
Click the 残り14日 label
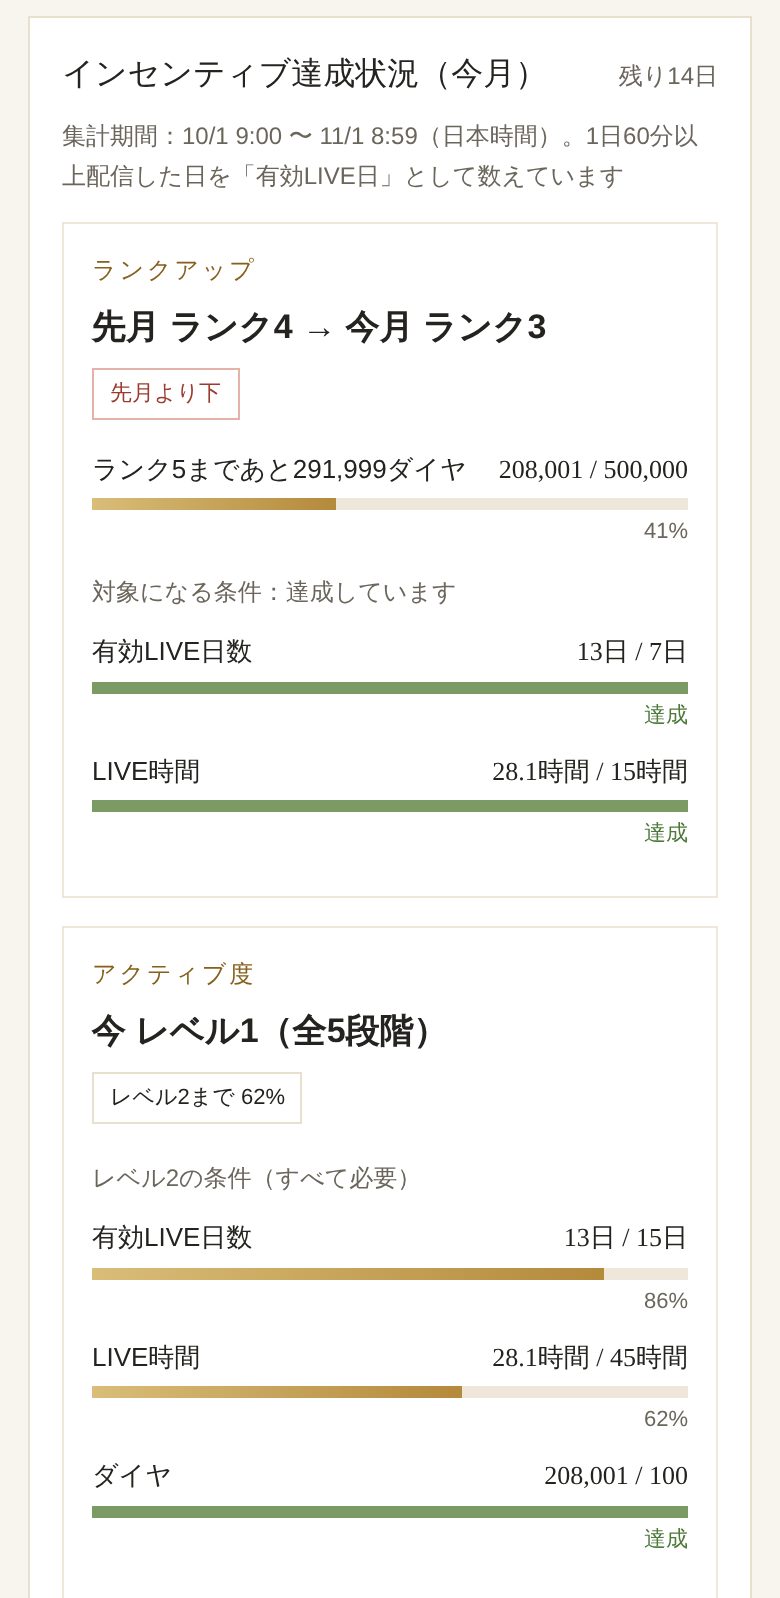(668, 76)
